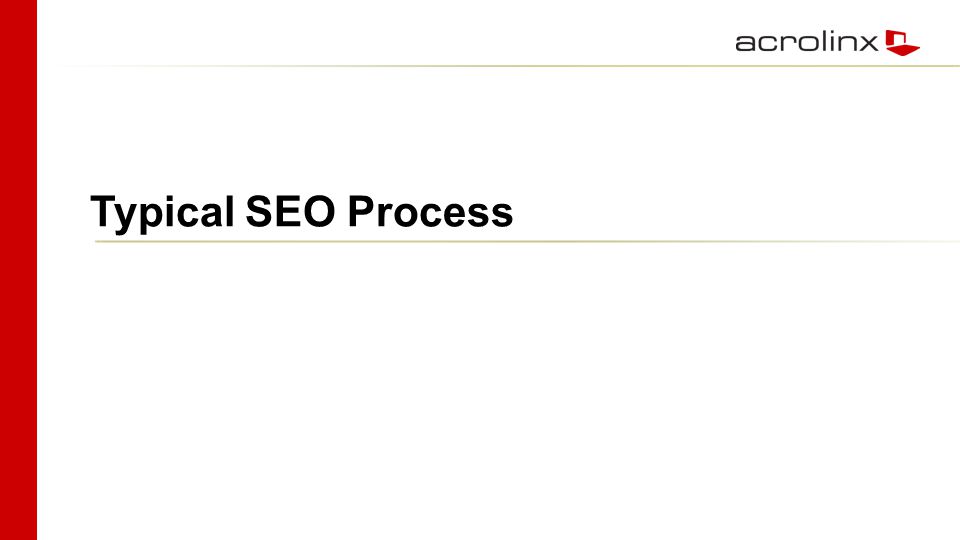960x540 pixels.
Task: Click the letter l in acrolinx
Action: pyautogui.click(x=822, y=42)
